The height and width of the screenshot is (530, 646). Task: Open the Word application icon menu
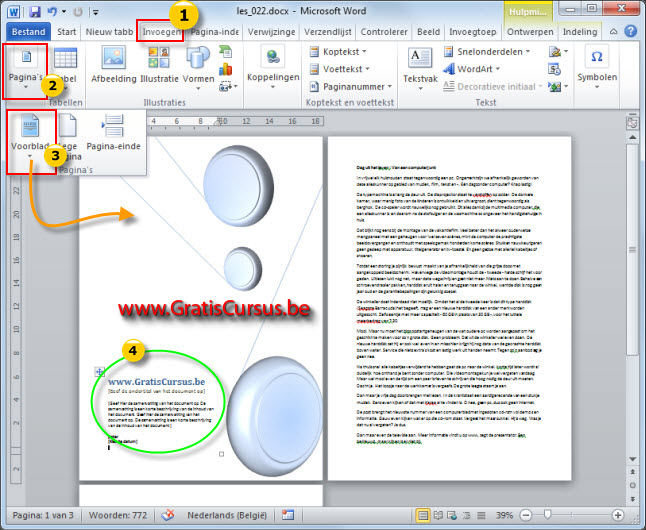[14, 11]
